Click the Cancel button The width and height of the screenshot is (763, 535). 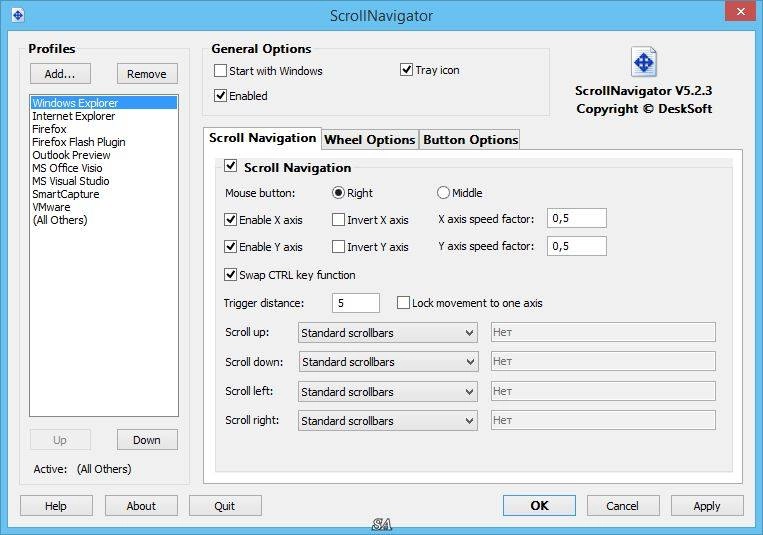tap(623, 506)
